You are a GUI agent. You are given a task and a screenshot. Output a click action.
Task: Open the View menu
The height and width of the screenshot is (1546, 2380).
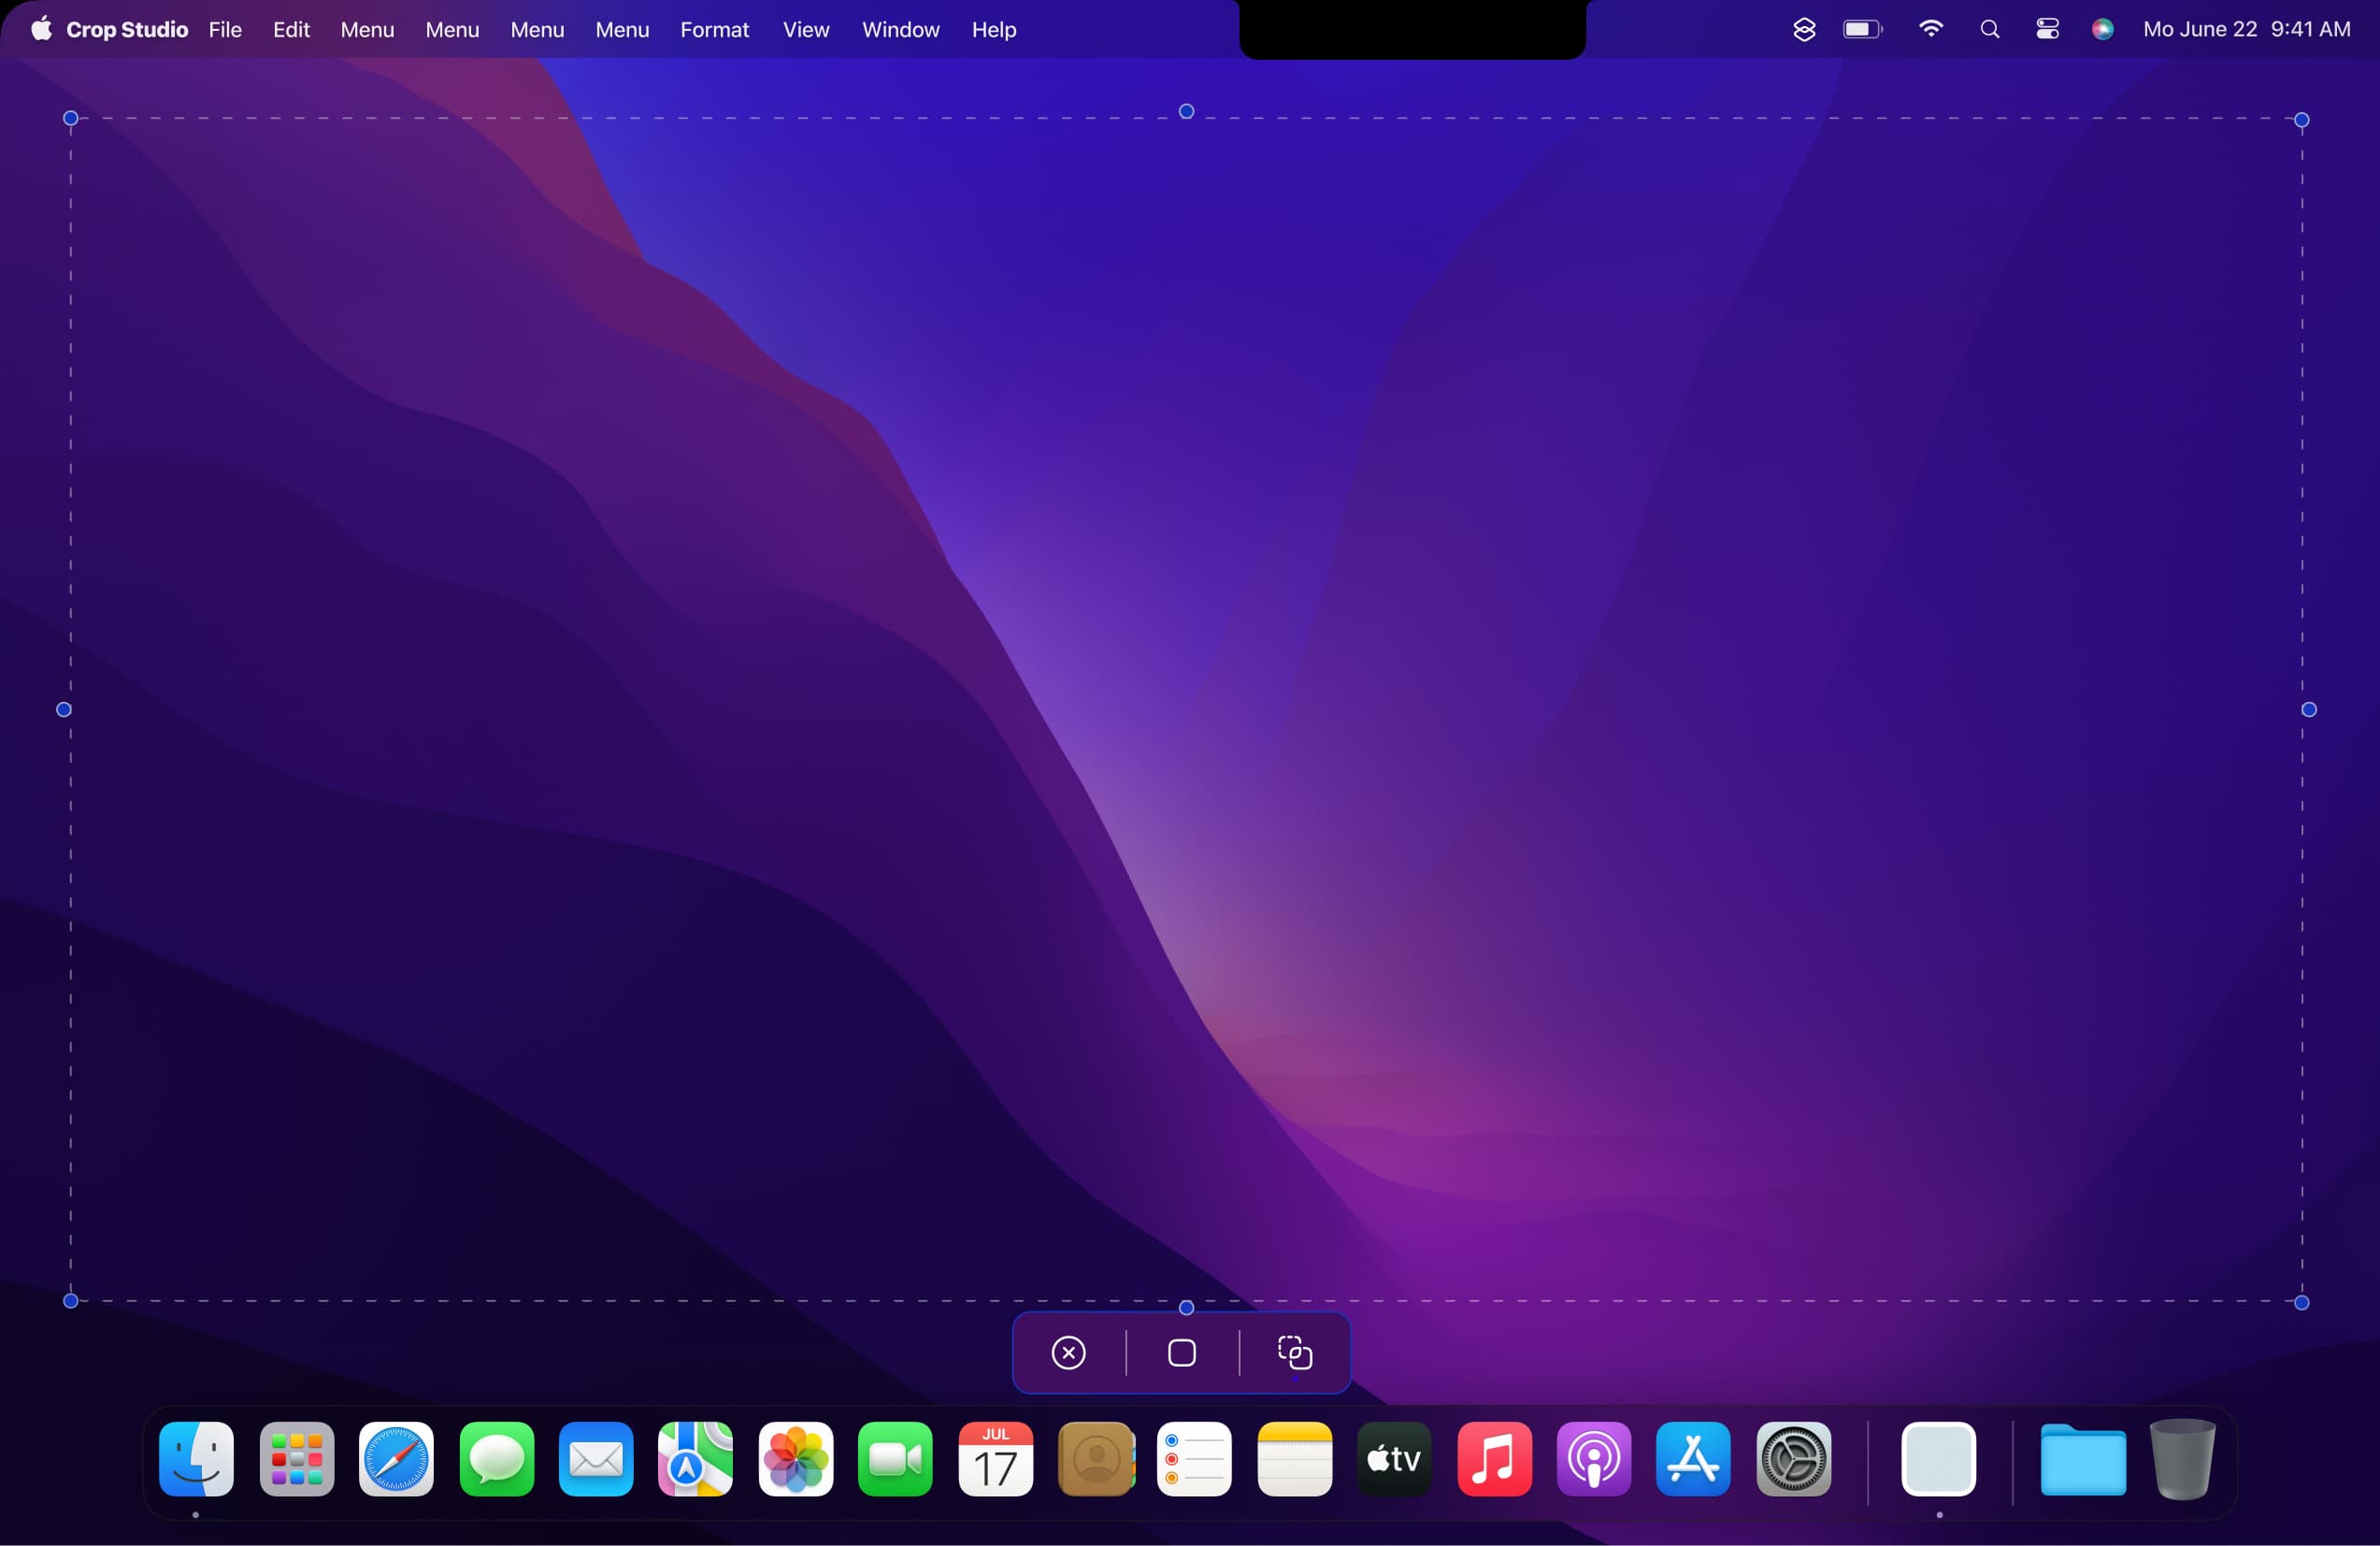[x=806, y=30]
